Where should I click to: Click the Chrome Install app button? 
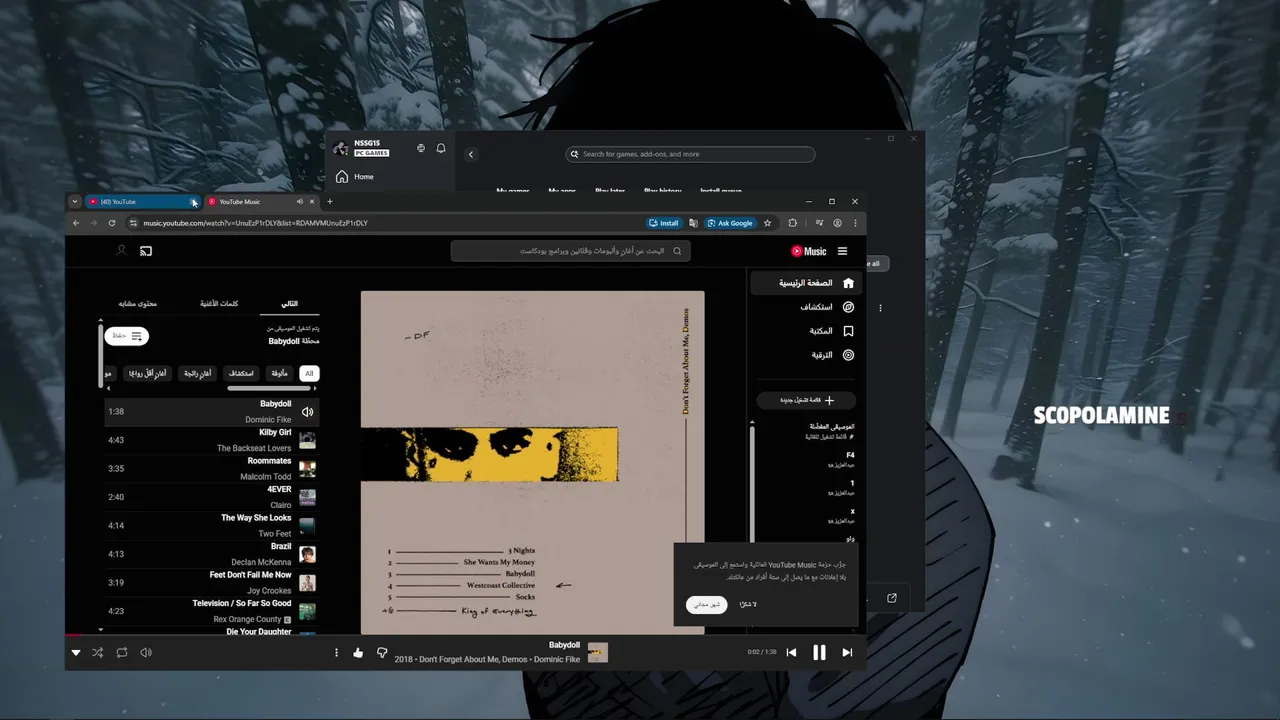click(x=664, y=223)
